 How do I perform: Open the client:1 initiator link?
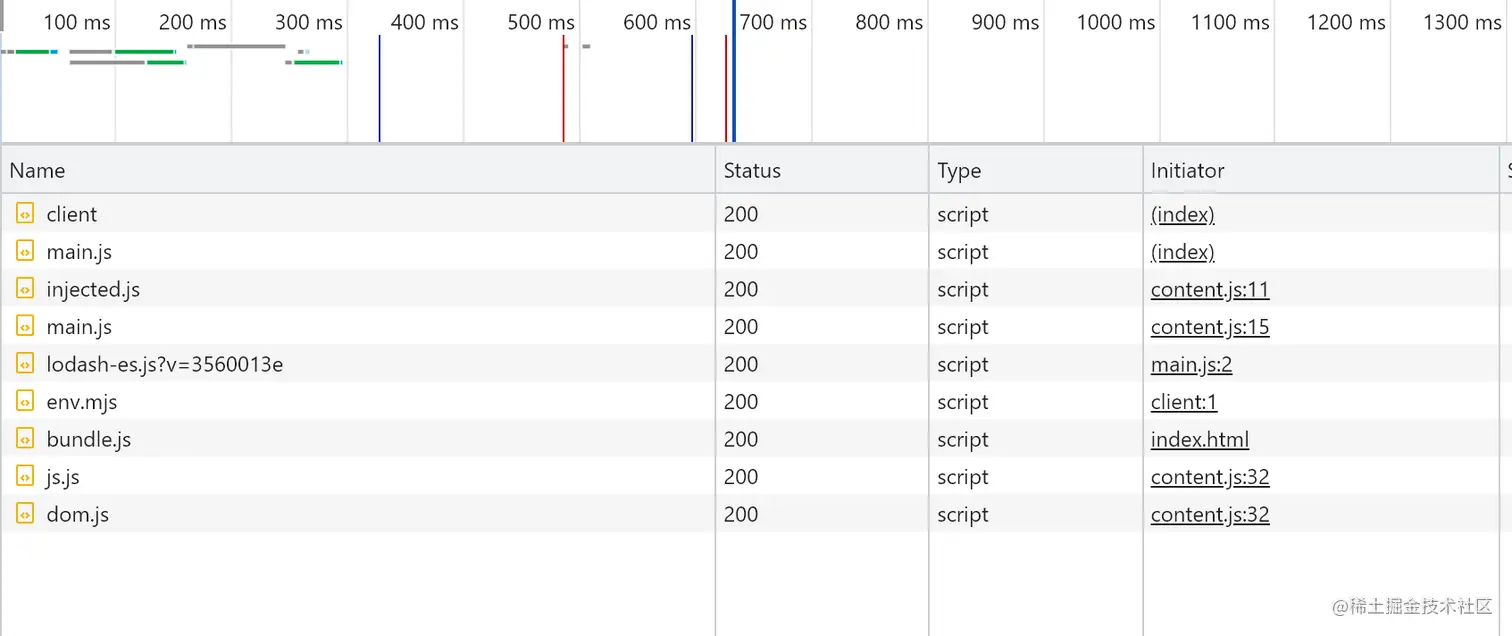tap(1184, 402)
